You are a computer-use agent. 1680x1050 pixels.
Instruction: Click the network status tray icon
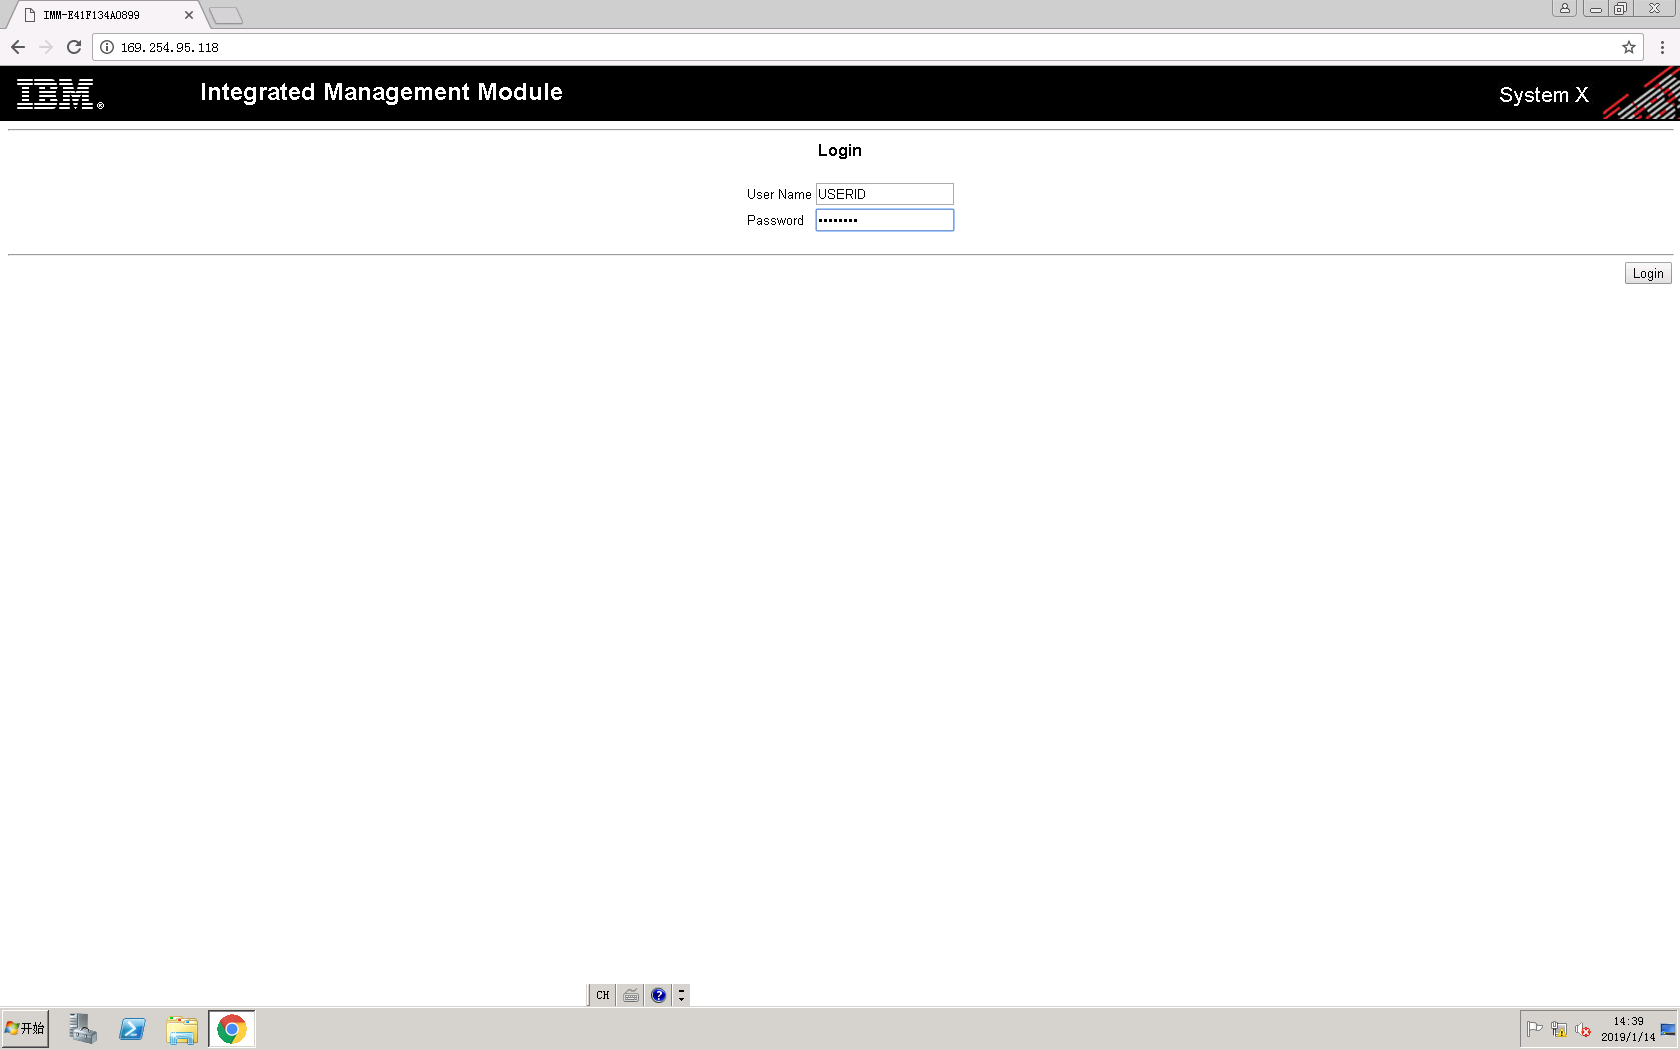(x=1560, y=1029)
